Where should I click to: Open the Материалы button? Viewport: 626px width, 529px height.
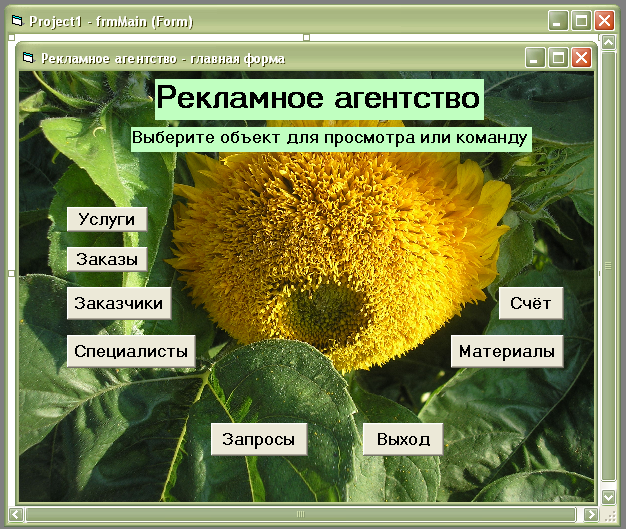pos(507,351)
